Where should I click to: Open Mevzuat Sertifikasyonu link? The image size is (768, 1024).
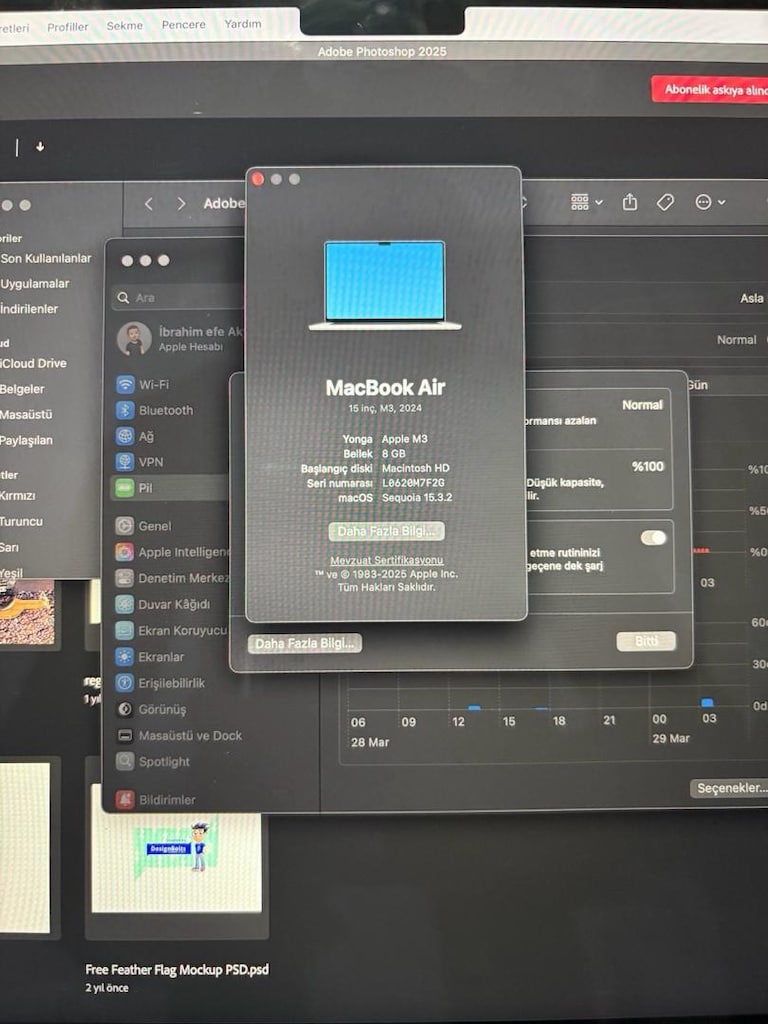(x=387, y=560)
